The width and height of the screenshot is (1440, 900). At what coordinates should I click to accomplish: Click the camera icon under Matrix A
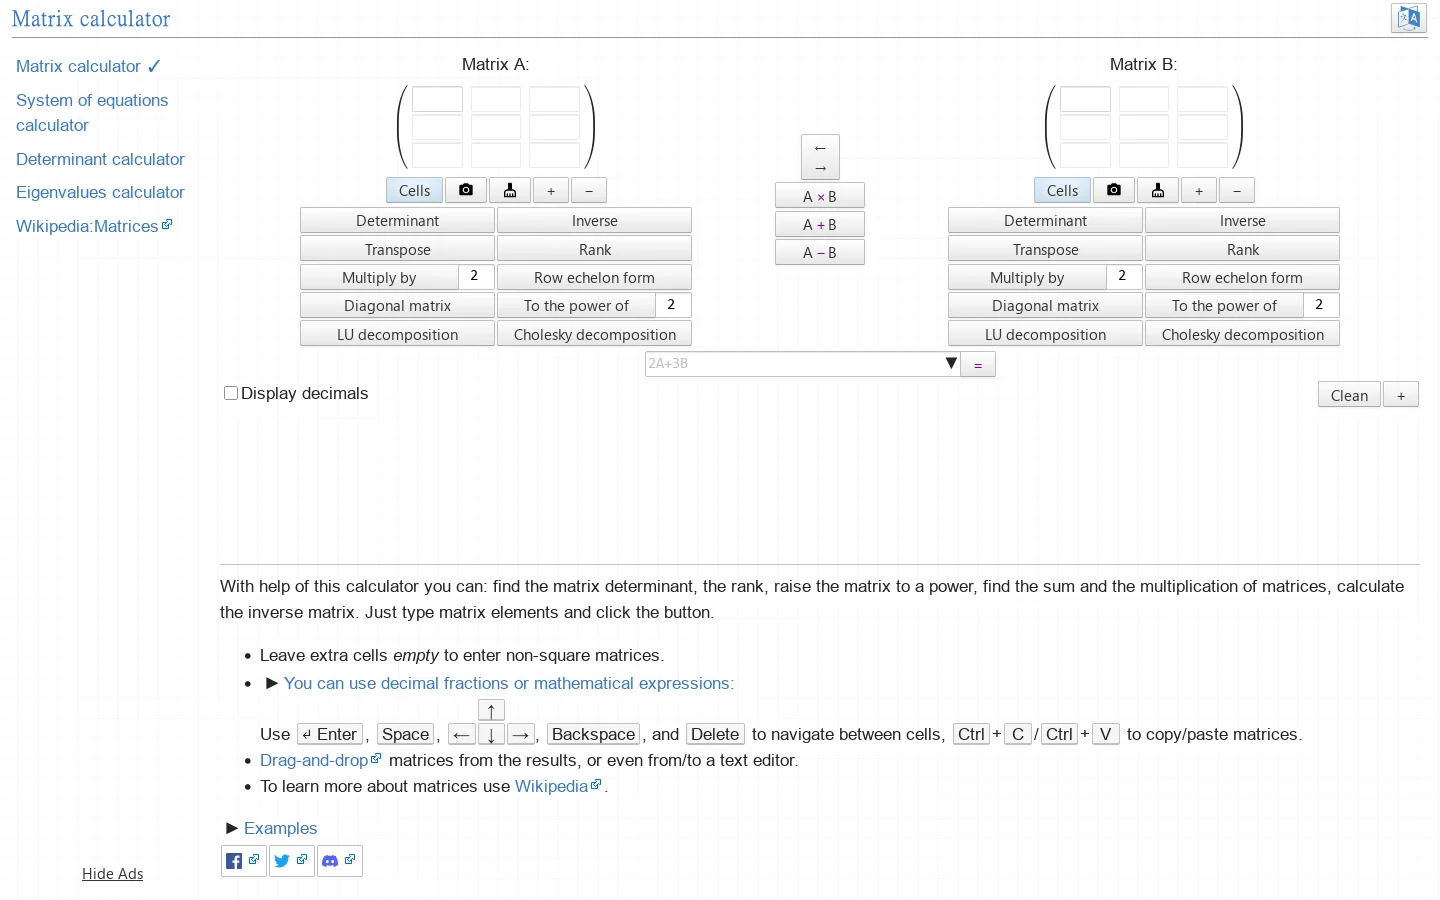(466, 190)
